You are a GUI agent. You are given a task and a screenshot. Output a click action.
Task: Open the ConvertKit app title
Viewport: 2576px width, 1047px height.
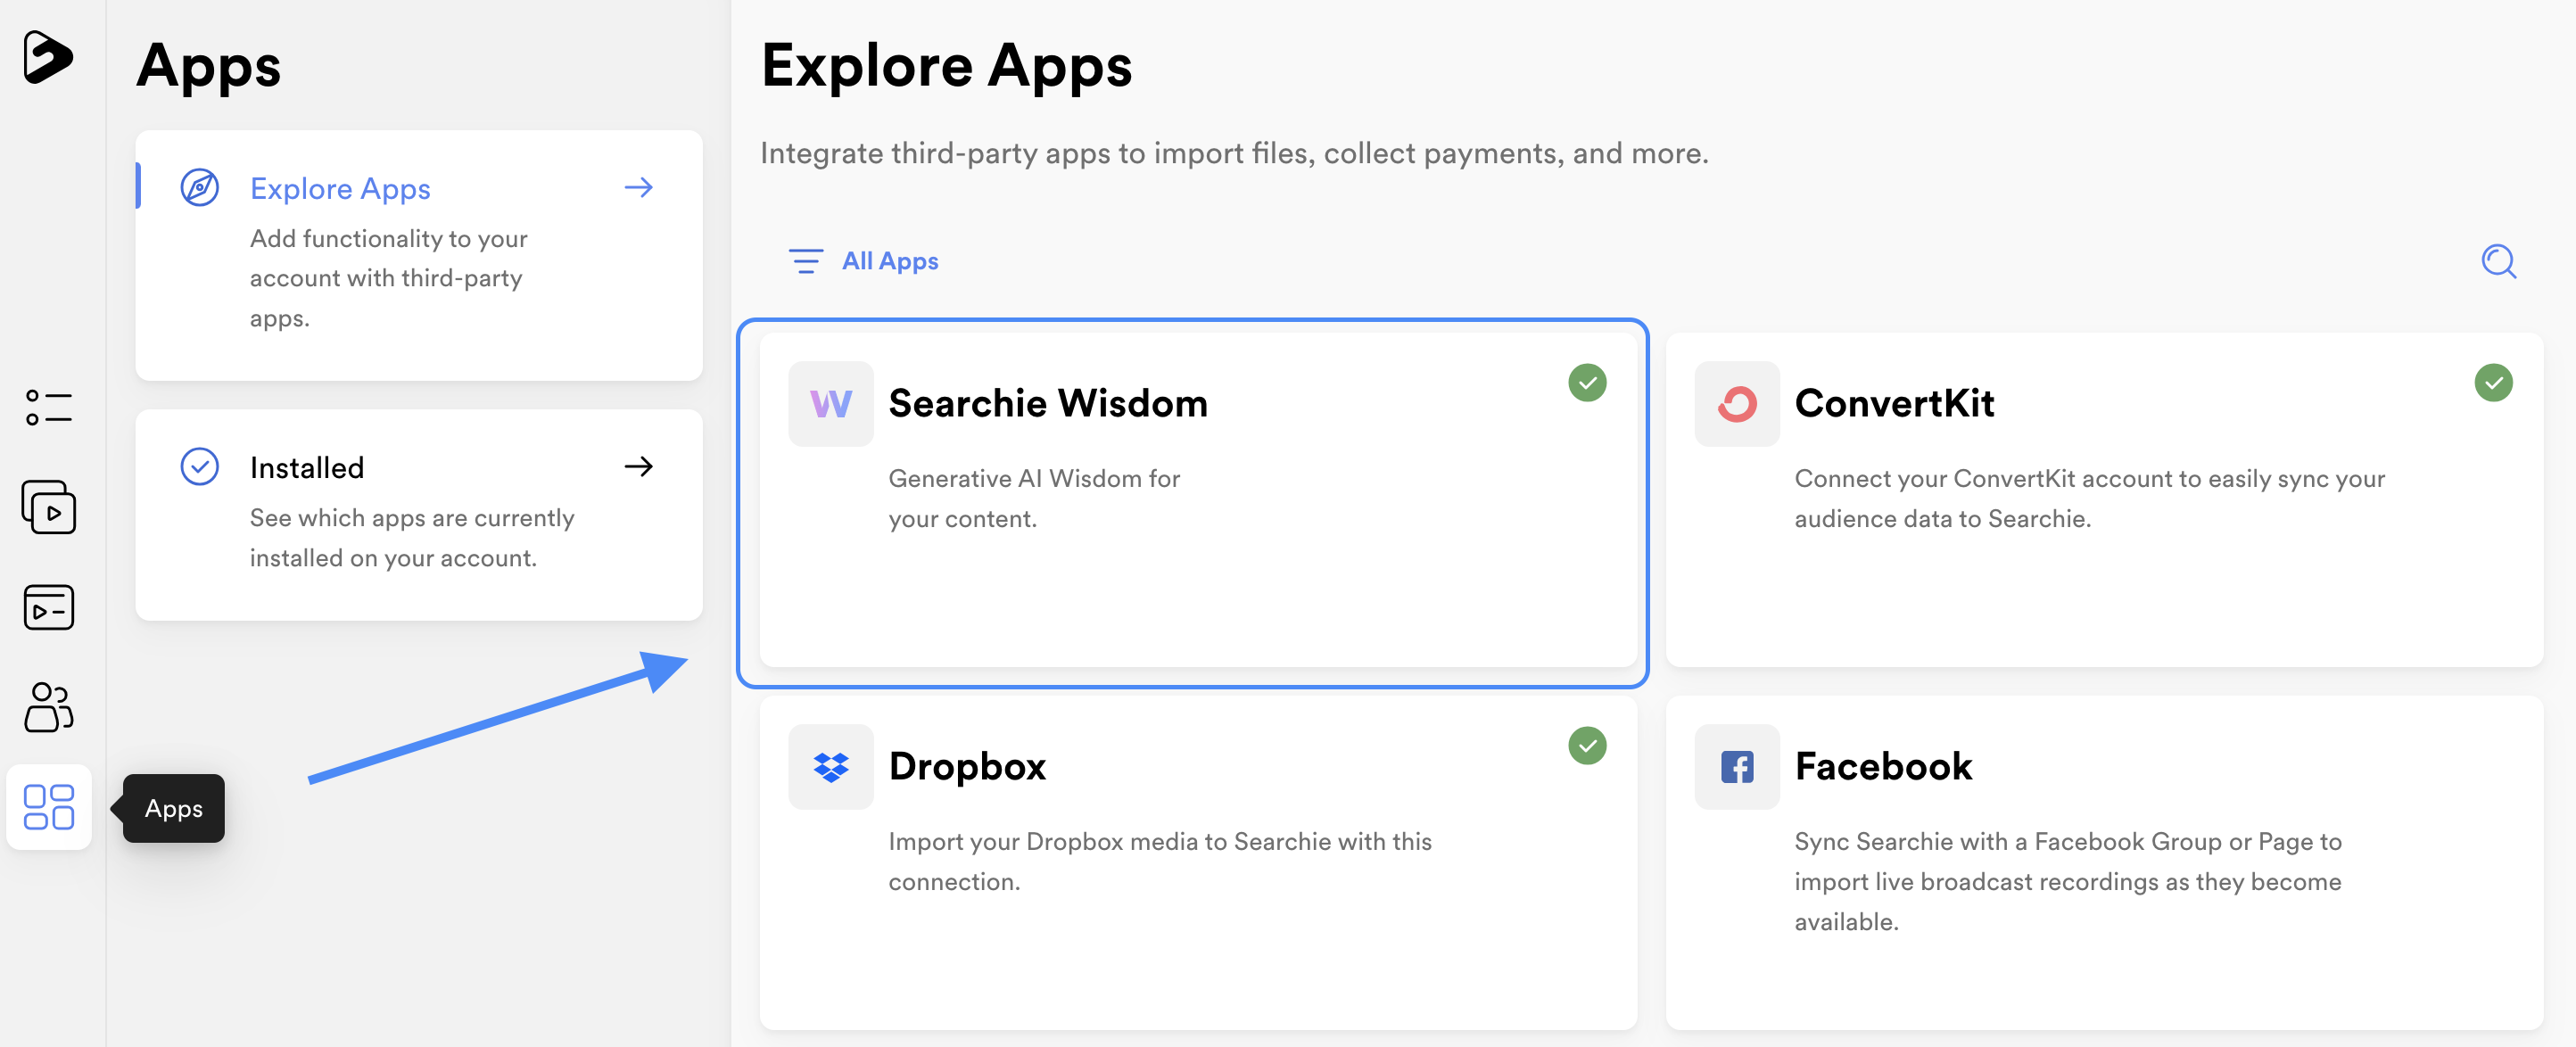1894,403
